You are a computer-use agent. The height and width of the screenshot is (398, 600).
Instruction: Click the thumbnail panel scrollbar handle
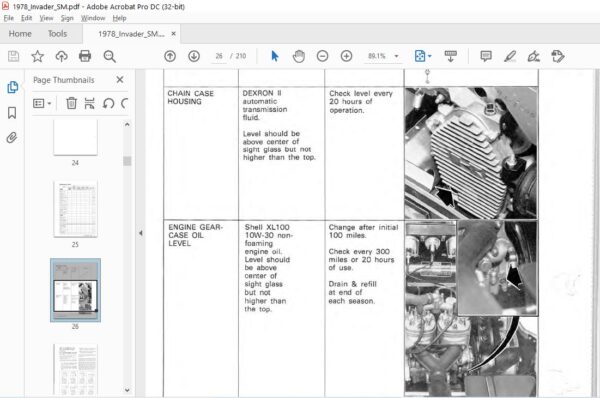(127, 161)
